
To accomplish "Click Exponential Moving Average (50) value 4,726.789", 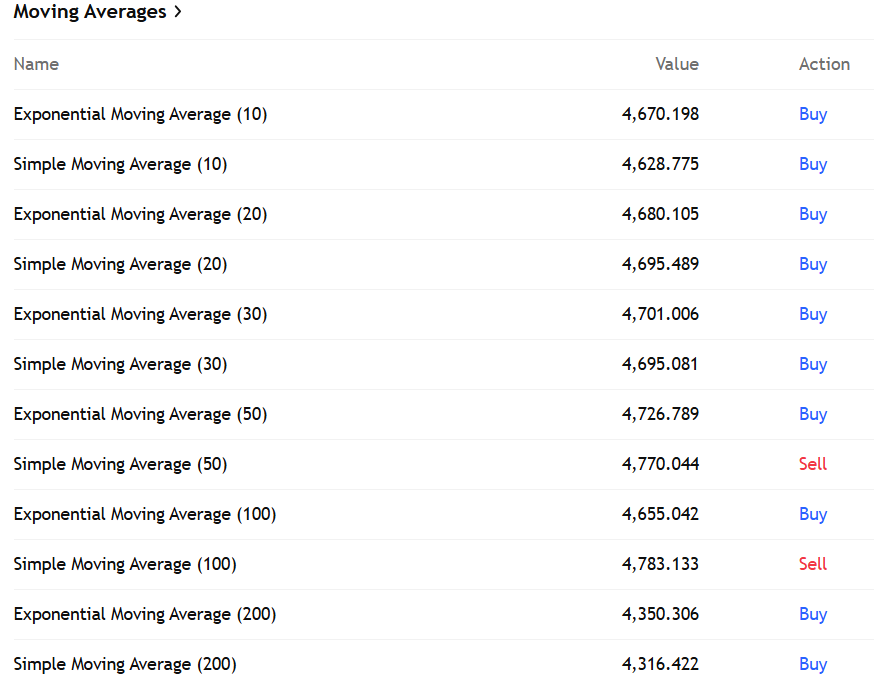I will point(660,414).
